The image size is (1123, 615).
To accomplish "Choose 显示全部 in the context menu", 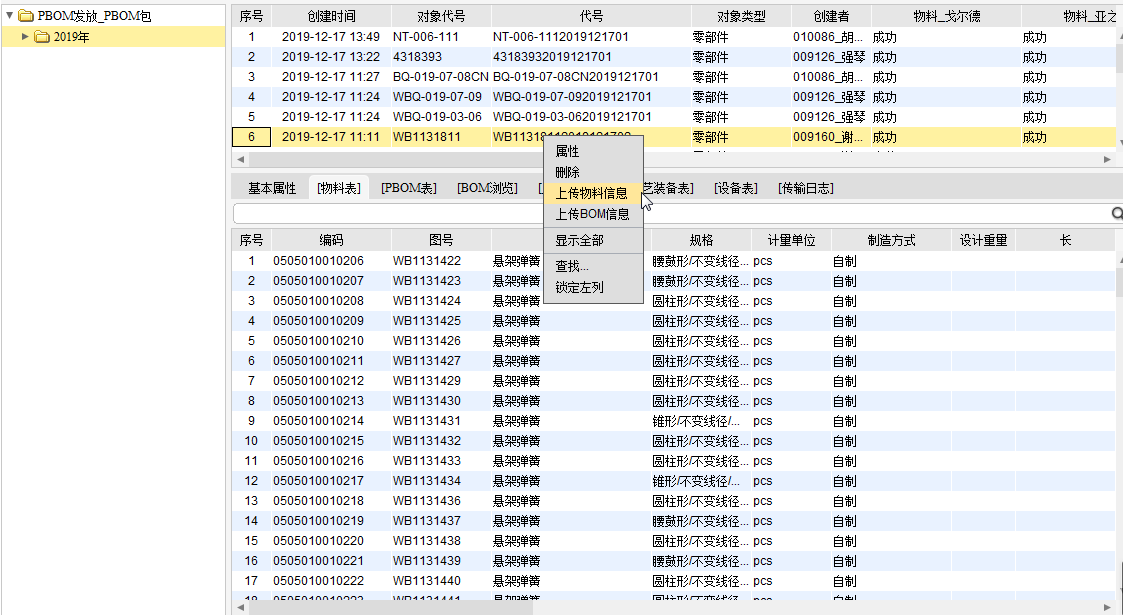I will pyautogui.click(x=580, y=241).
